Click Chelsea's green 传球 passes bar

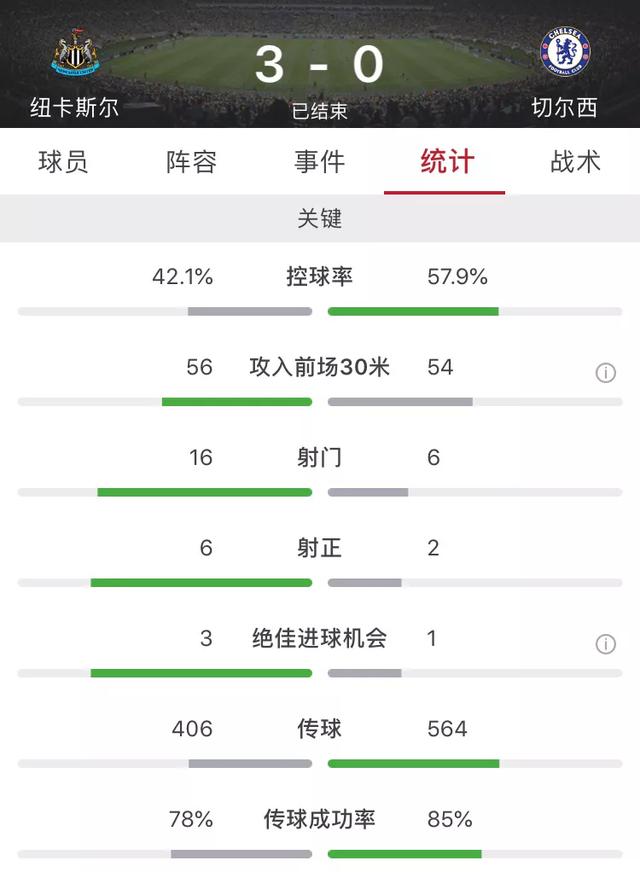click(x=413, y=764)
